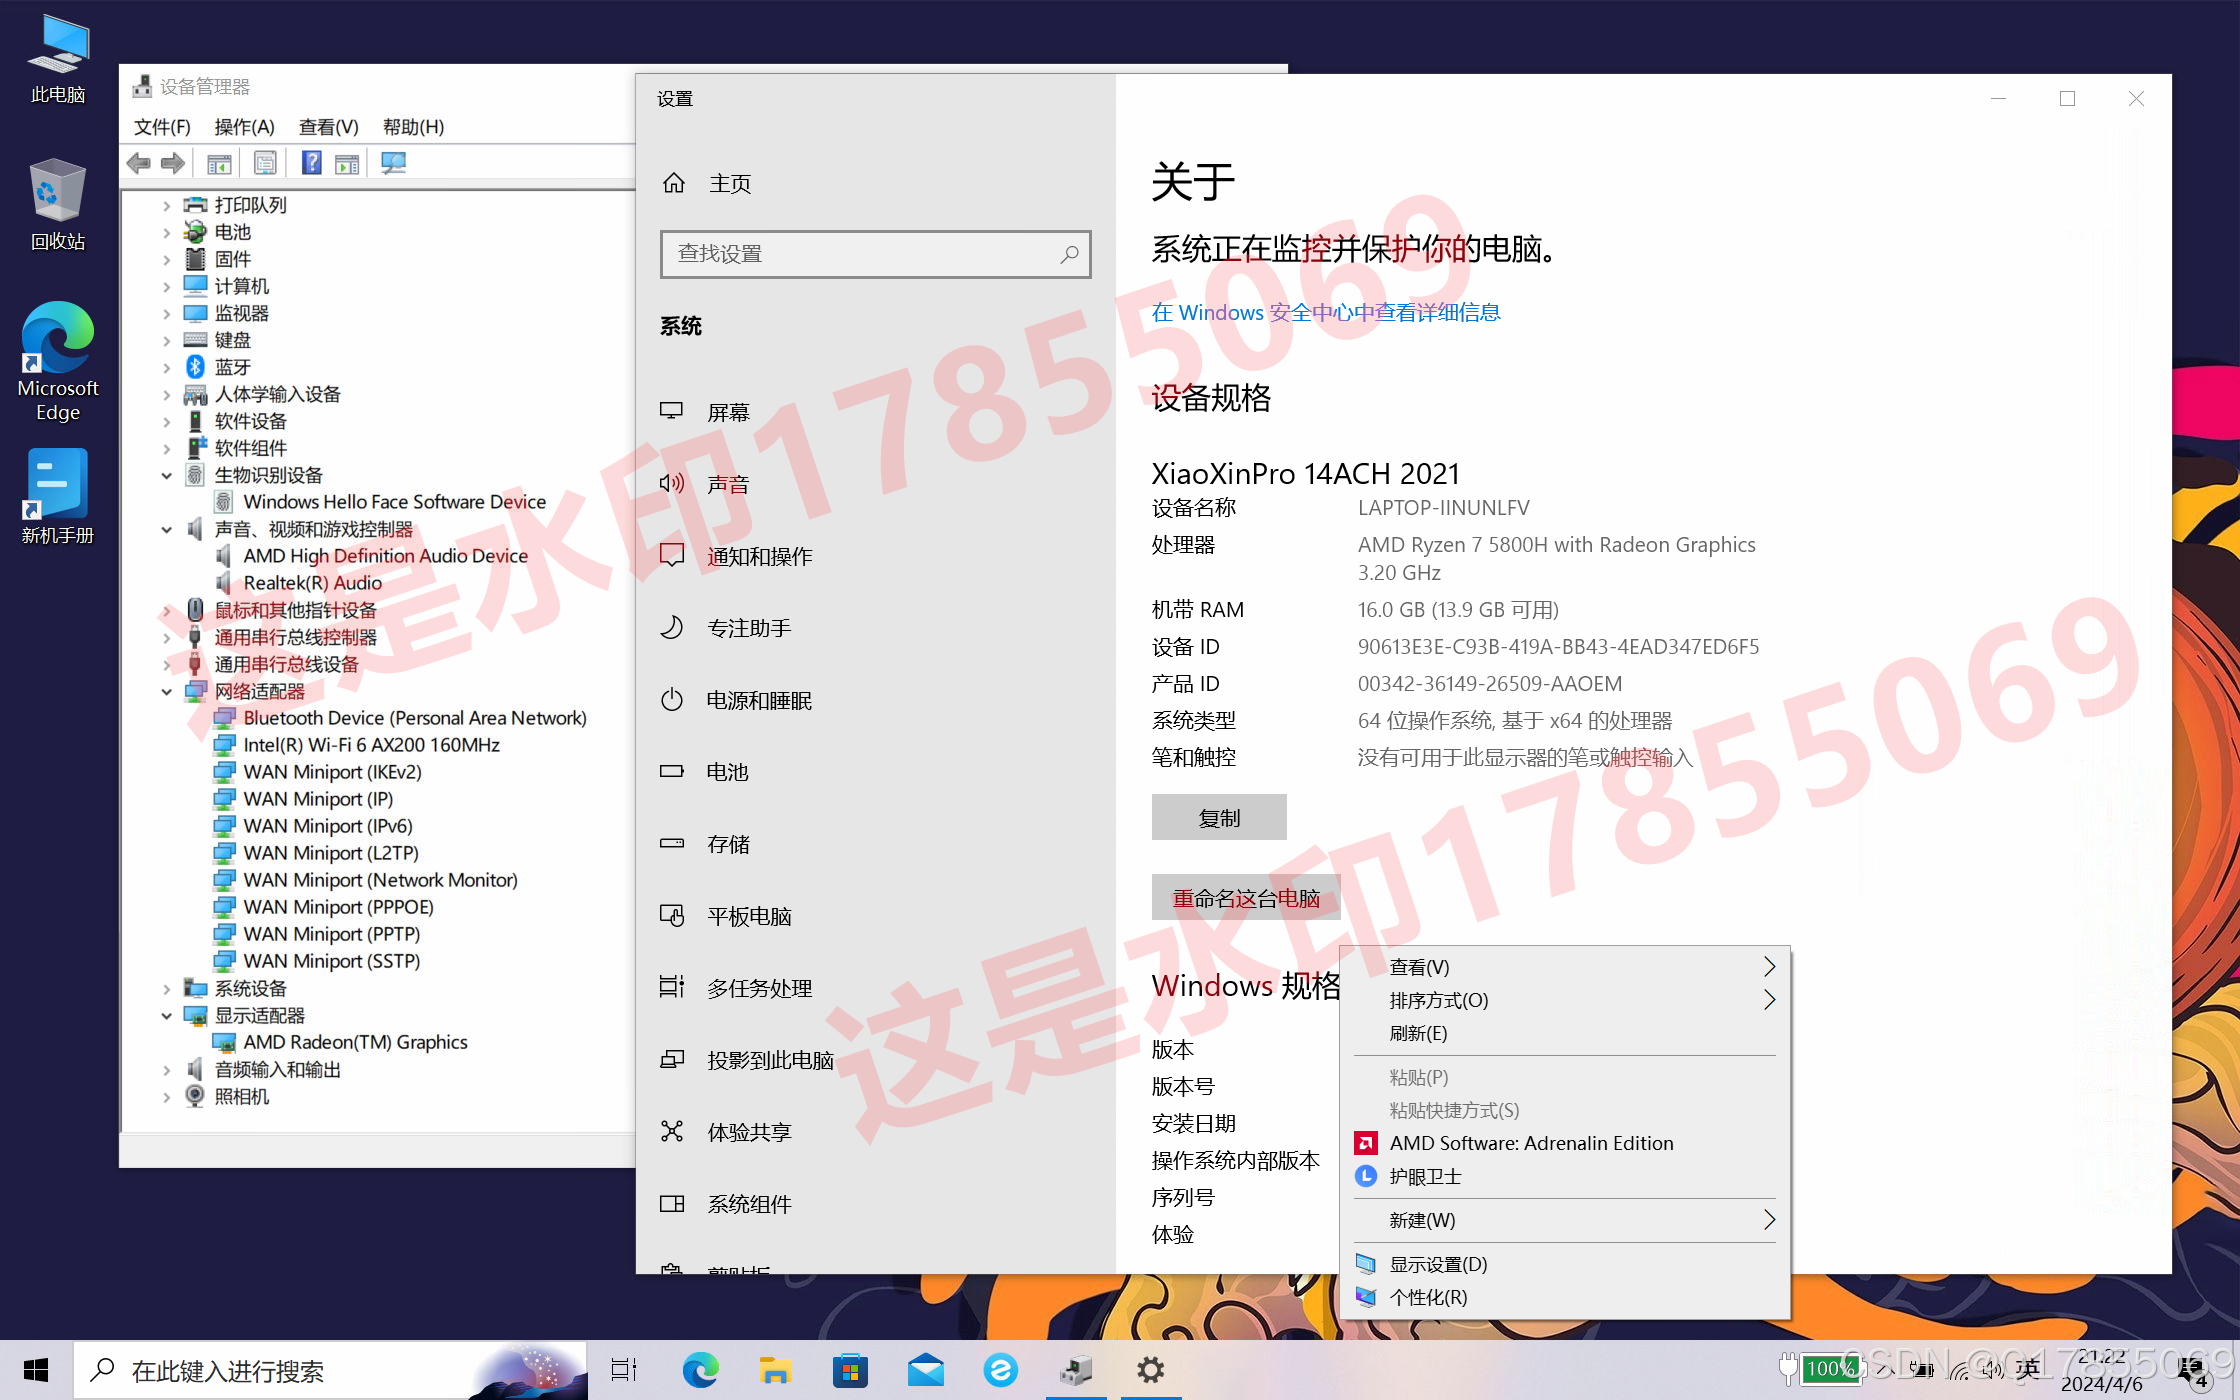Select 显示设置(D) from the context menu
Viewport: 2240px width, 1400px height.
(x=1438, y=1264)
